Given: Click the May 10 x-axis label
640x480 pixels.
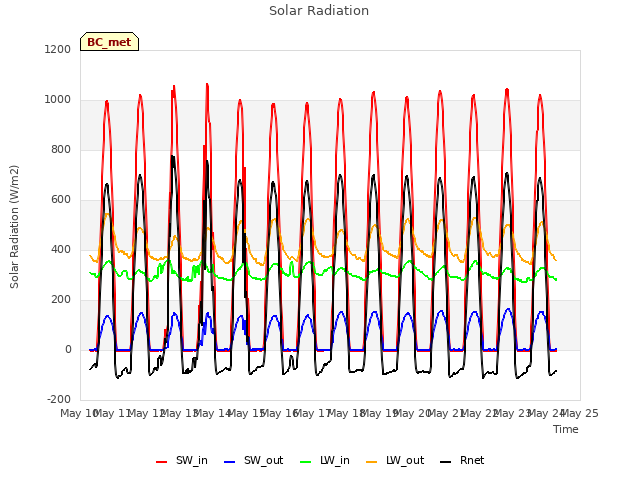Looking at the screenshot, I should click(x=80, y=413).
